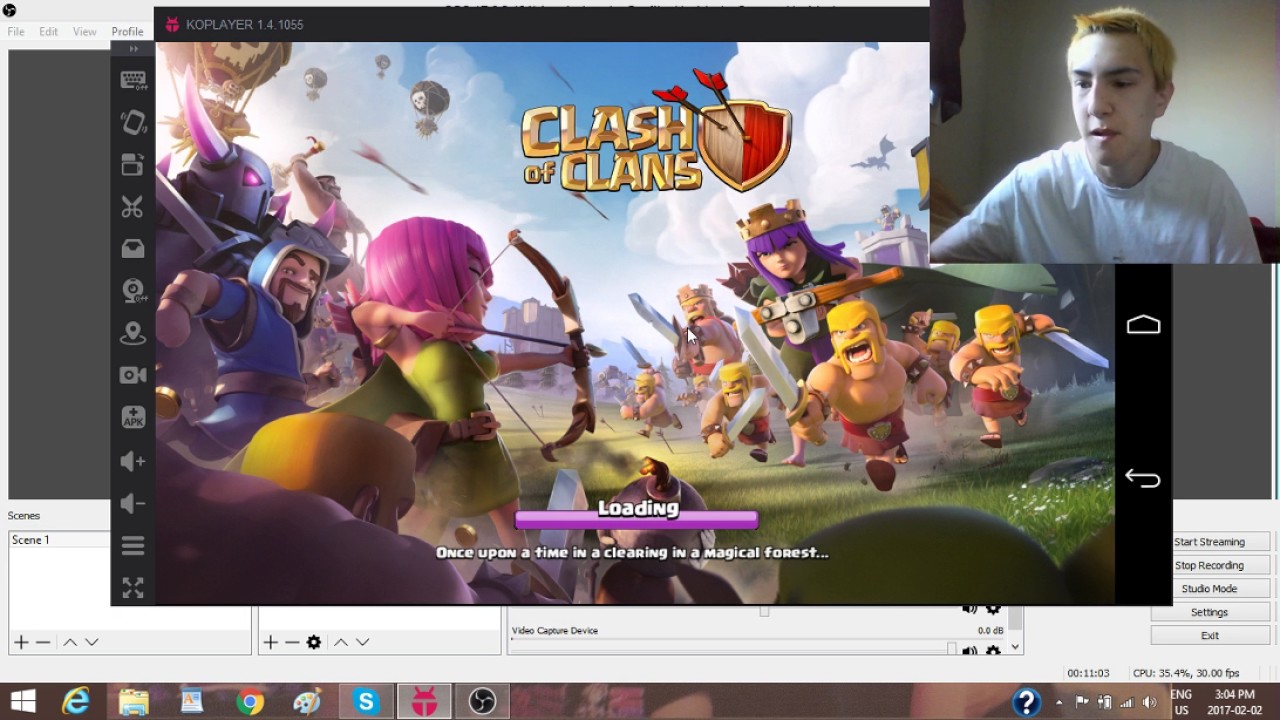Collapse the KOPLAYER sidebar with double-arrow
This screenshot has height=720, width=1280.
click(x=133, y=49)
